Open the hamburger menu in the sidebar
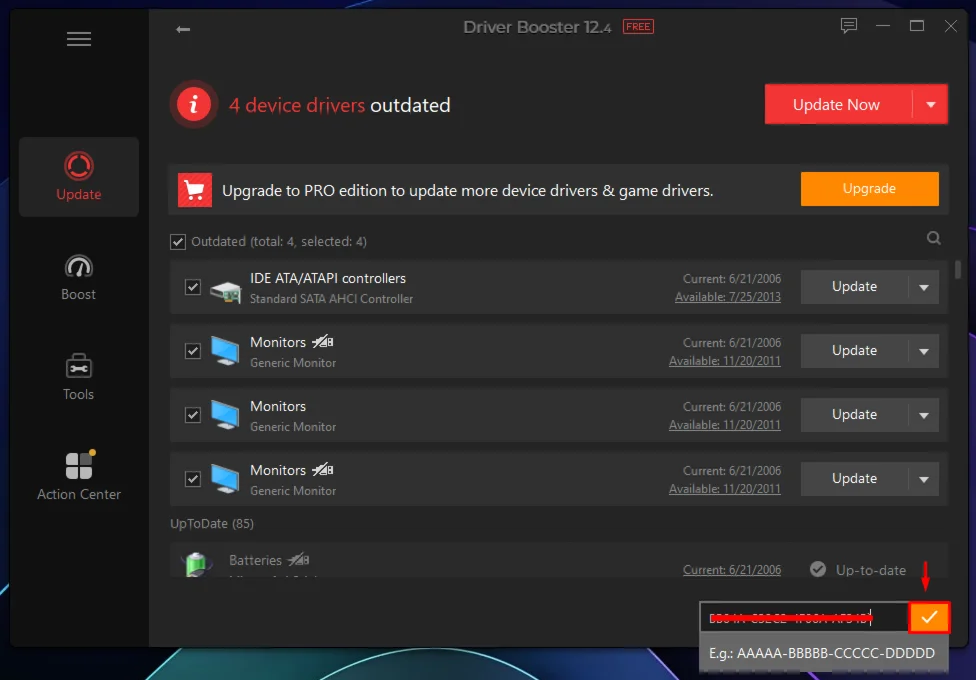This screenshot has height=680, width=976. tap(79, 39)
